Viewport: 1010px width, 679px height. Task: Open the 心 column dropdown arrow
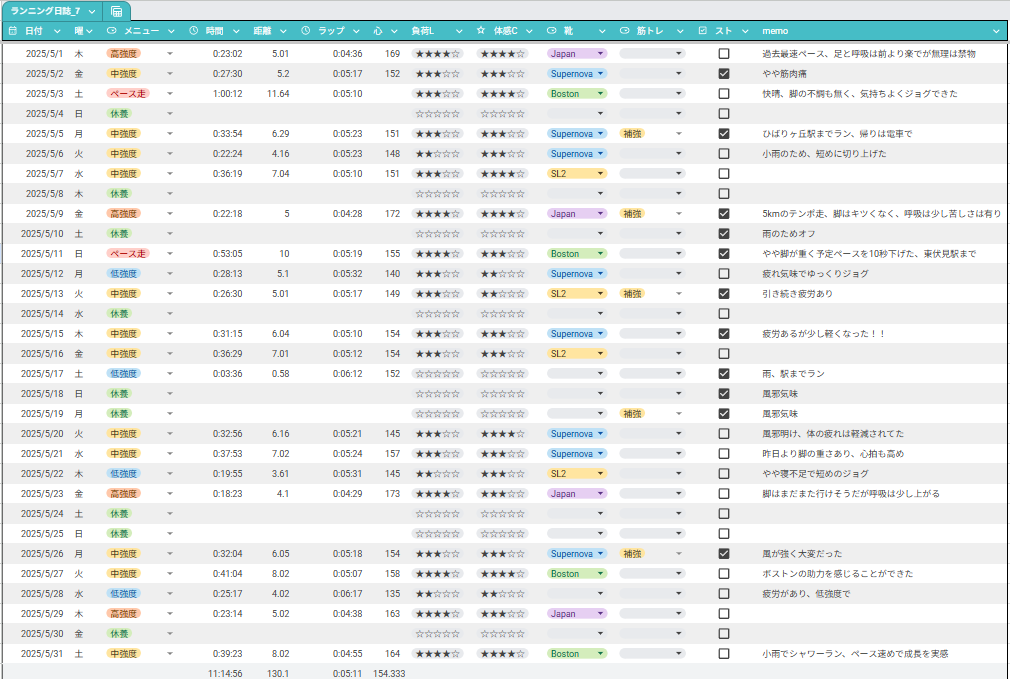pyautogui.click(x=394, y=31)
